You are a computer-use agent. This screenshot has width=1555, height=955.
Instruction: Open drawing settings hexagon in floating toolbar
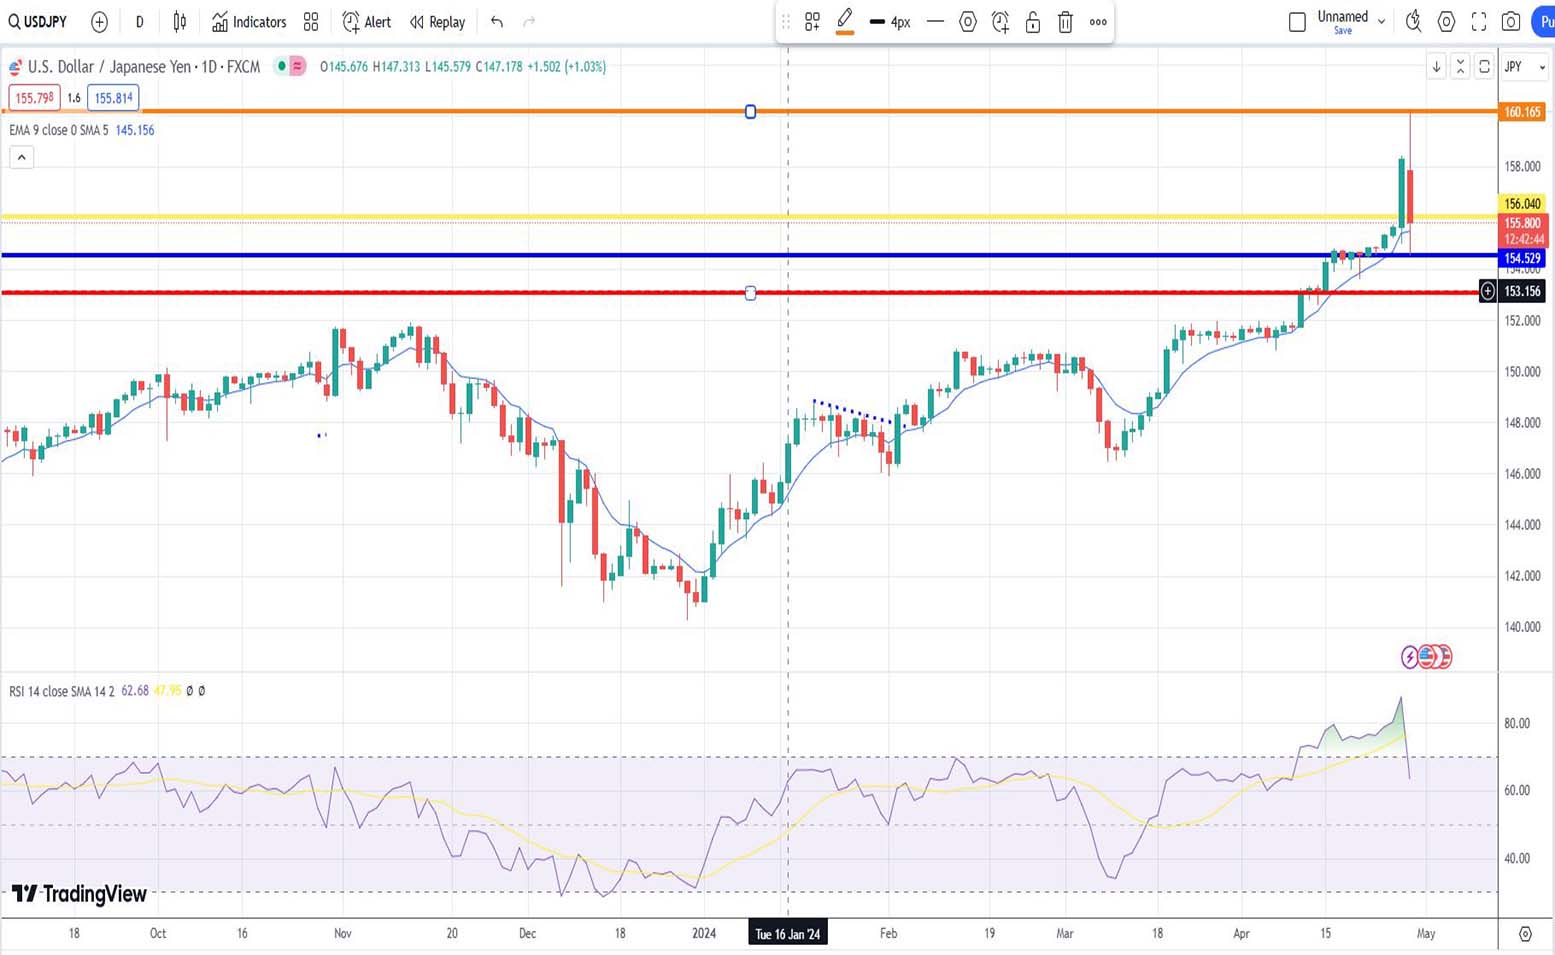tap(967, 22)
